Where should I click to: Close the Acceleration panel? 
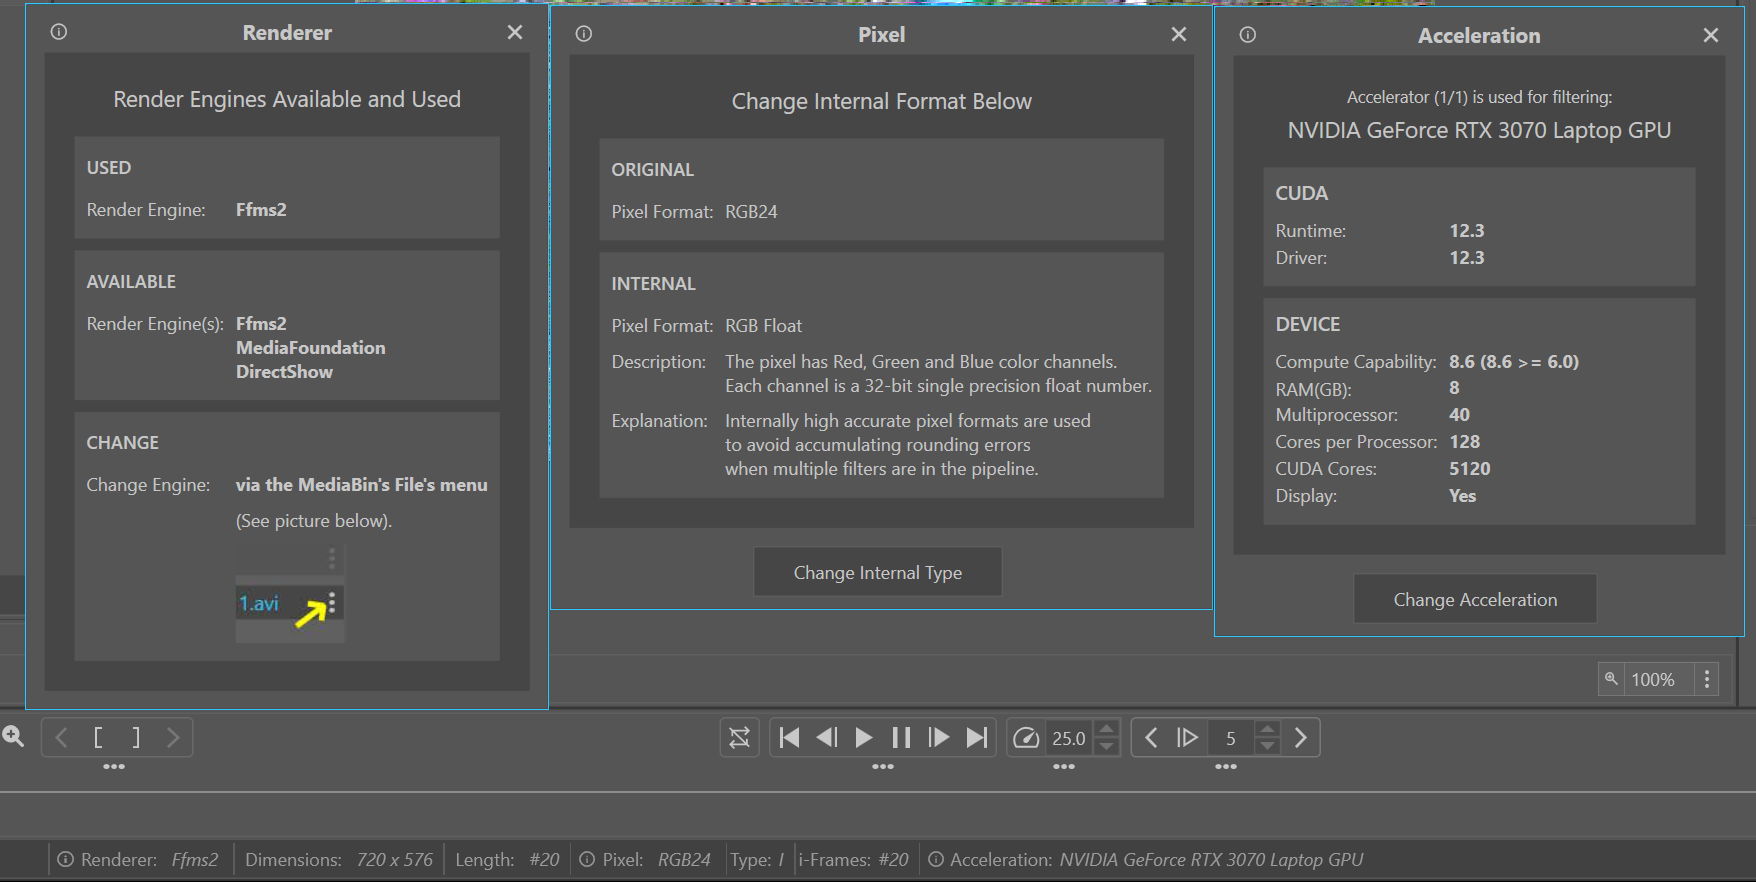1711,35
